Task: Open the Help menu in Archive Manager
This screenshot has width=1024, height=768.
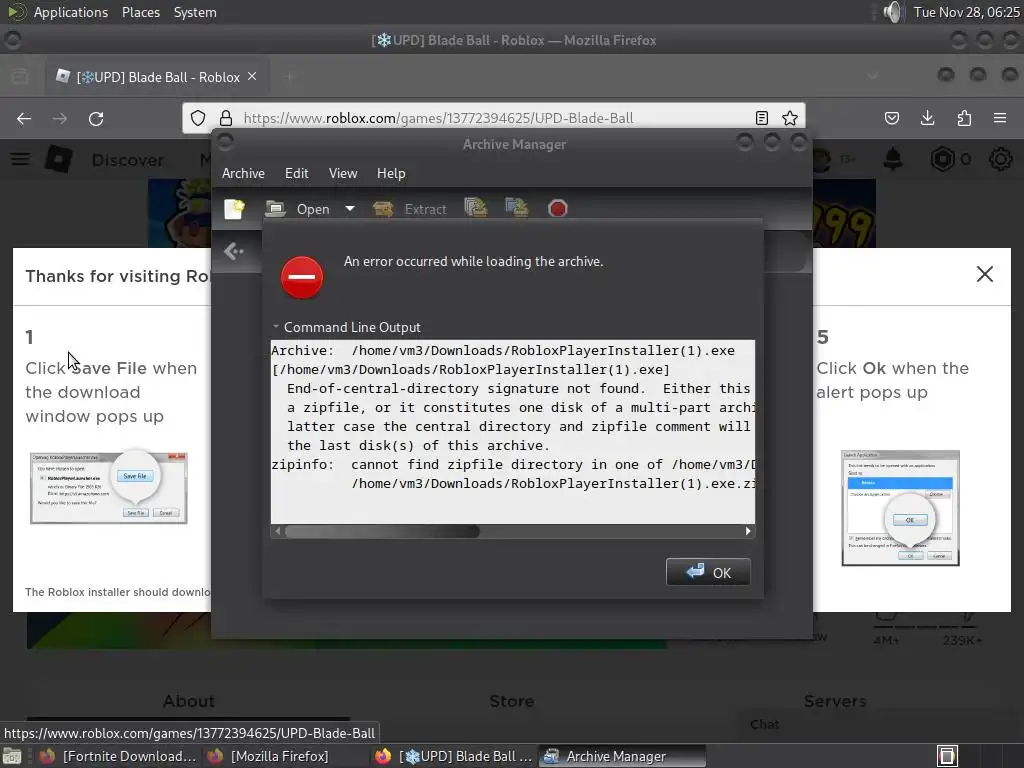Action: pyautogui.click(x=391, y=173)
